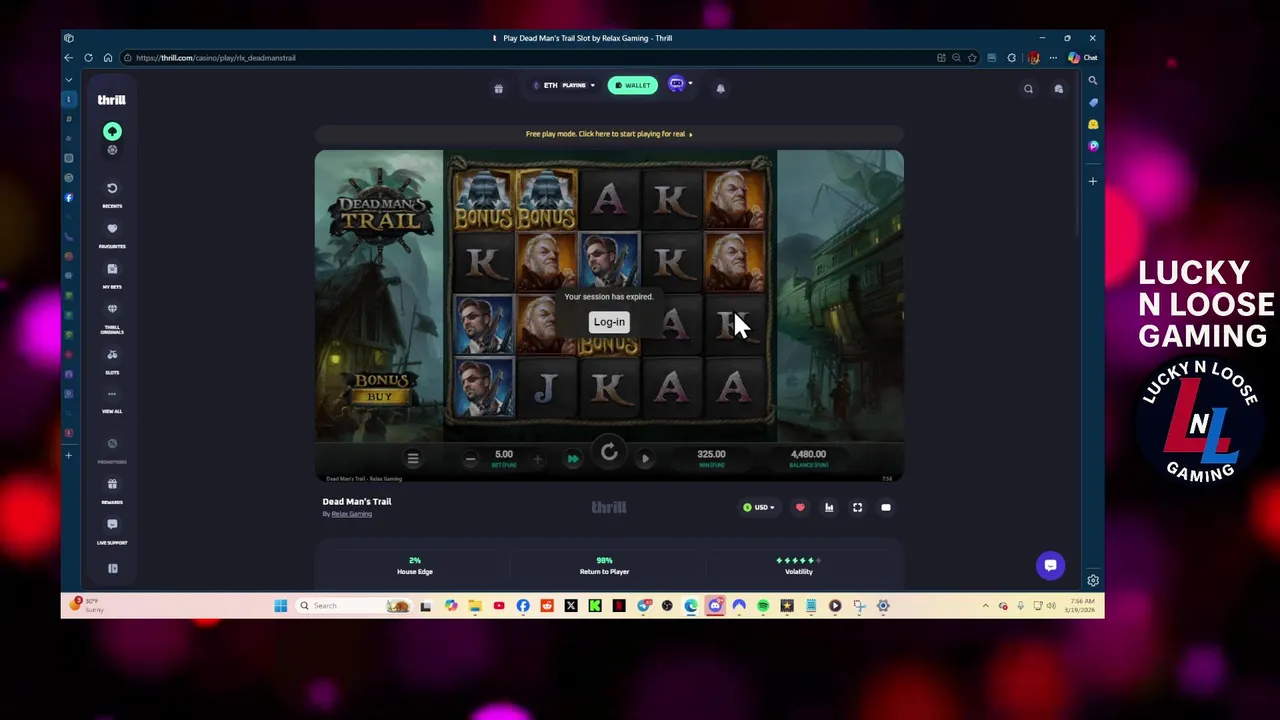Viewport: 1280px width, 720px height.
Task: Toggle the turbo fast-forward spin mode
Action: point(573,459)
